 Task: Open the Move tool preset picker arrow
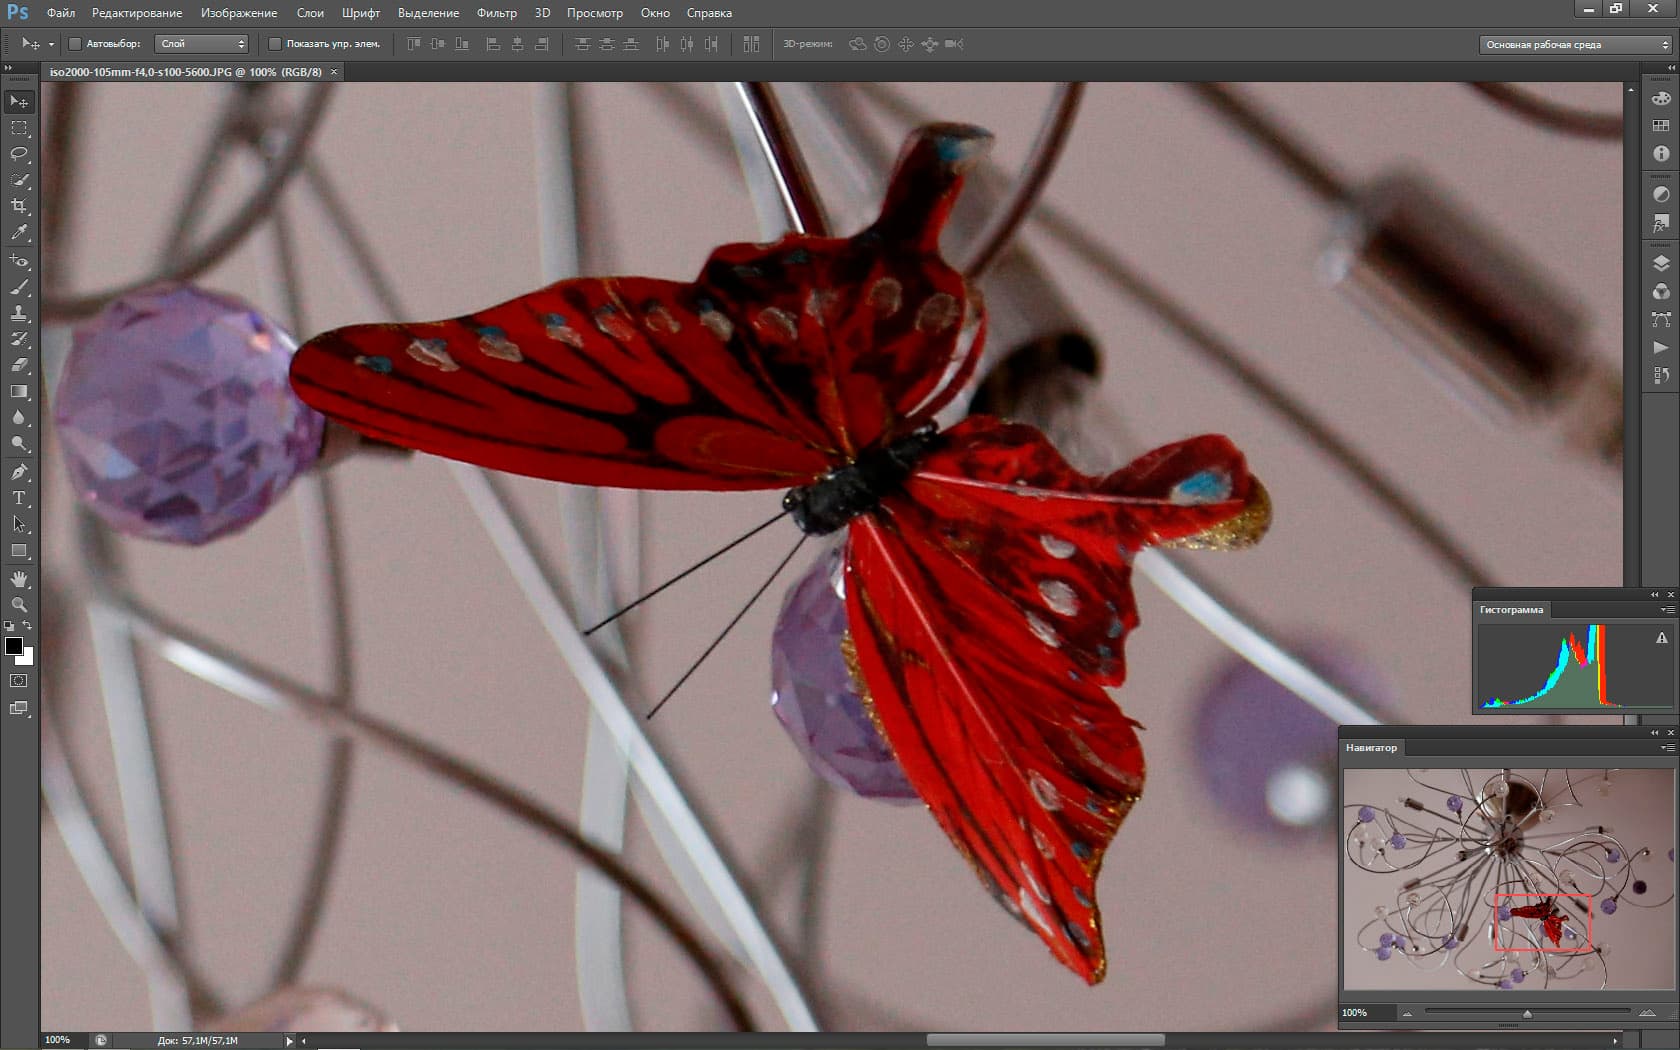[x=51, y=45]
